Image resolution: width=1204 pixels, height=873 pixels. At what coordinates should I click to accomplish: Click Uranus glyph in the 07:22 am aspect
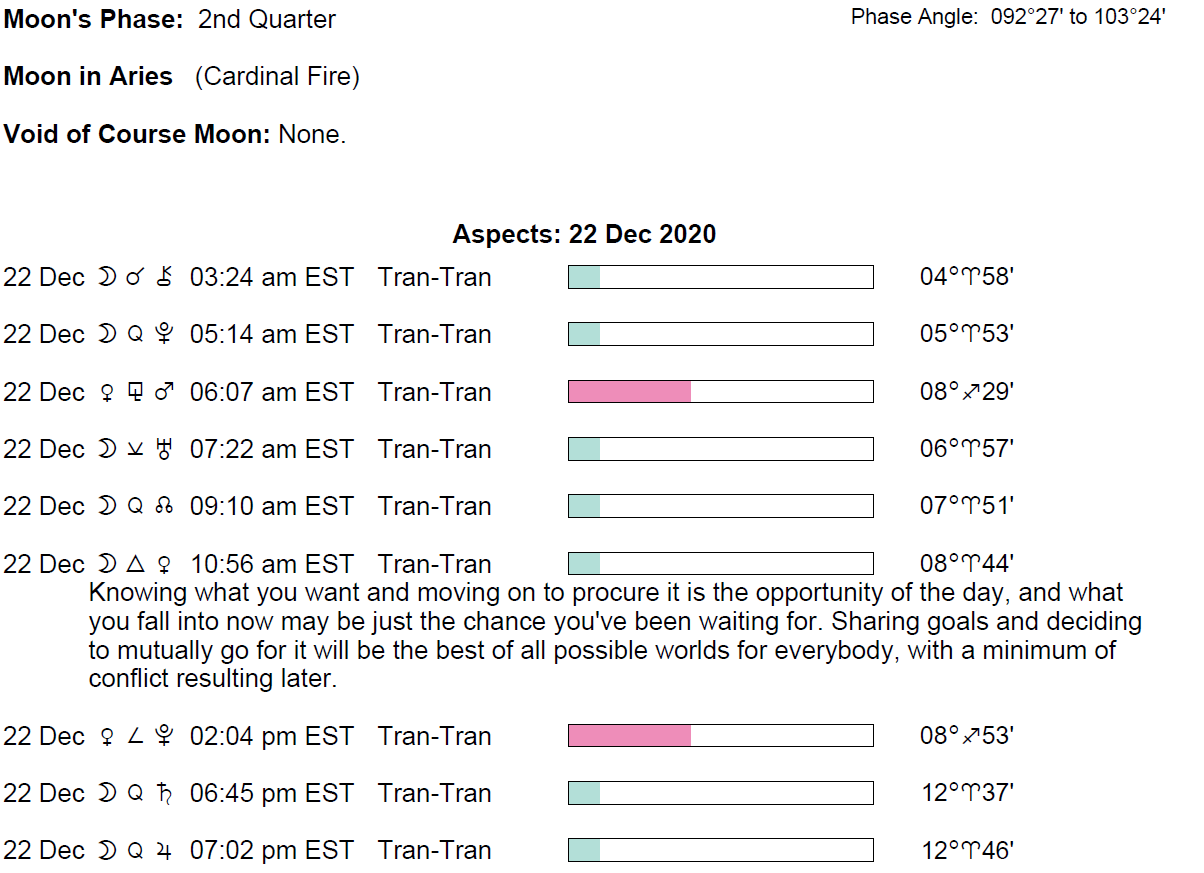(x=166, y=449)
